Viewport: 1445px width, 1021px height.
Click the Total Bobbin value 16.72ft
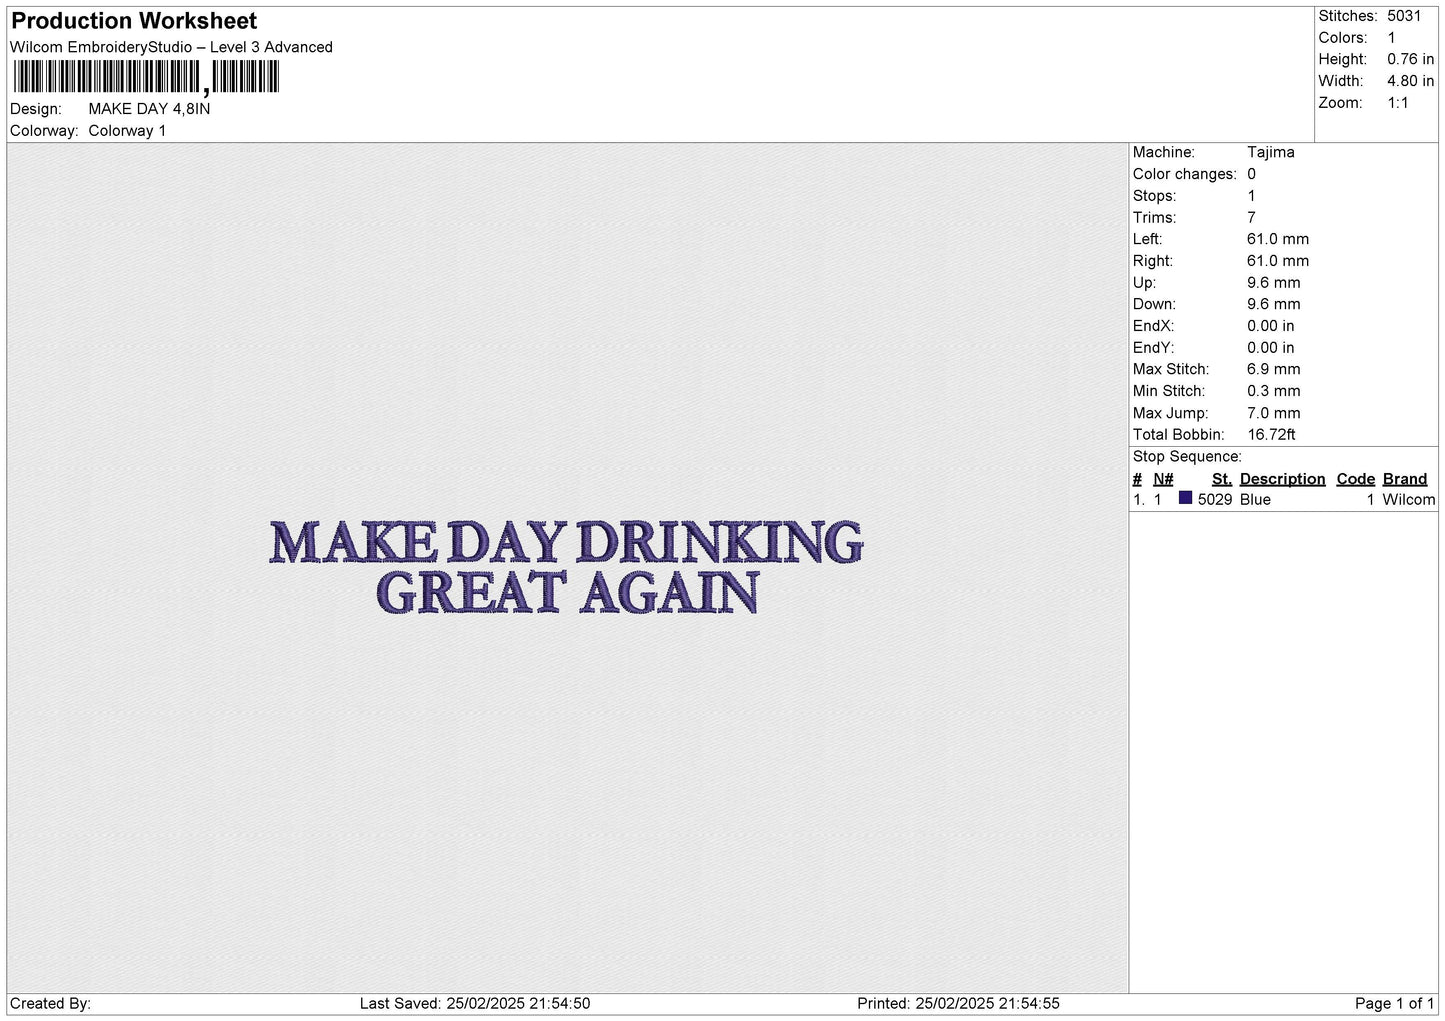pyautogui.click(x=1271, y=434)
